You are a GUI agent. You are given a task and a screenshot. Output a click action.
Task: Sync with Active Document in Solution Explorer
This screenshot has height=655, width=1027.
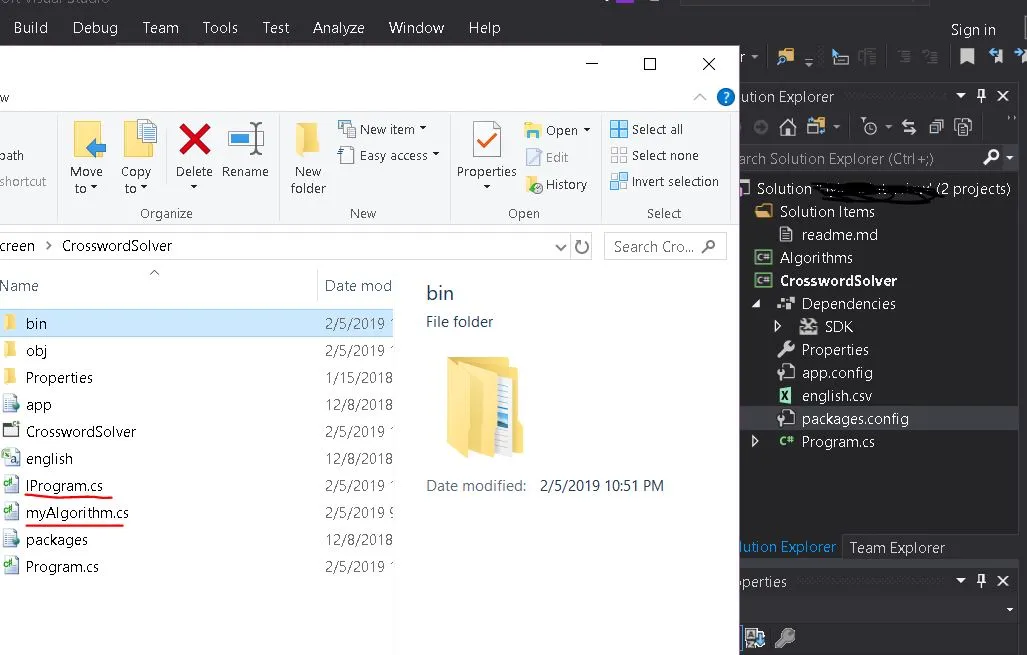[x=908, y=126]
